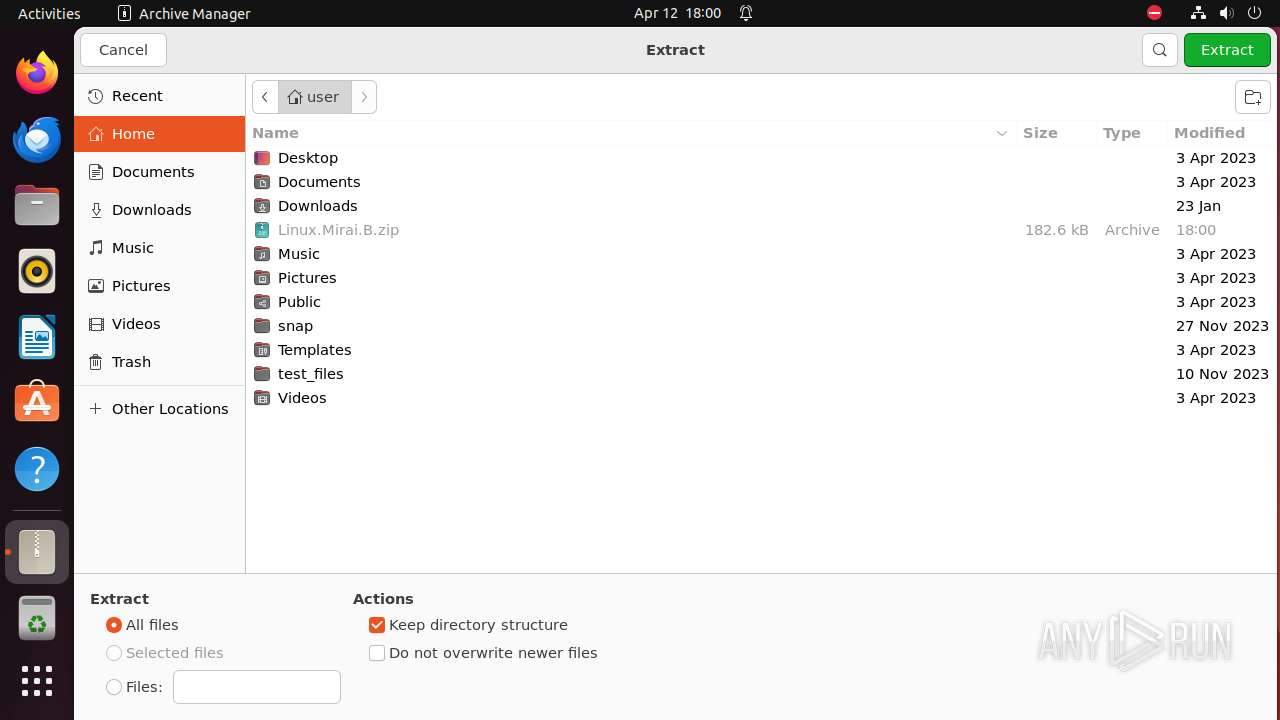Open Firefox from the dock
The image size is (1280, 720).
click(37, 73)
